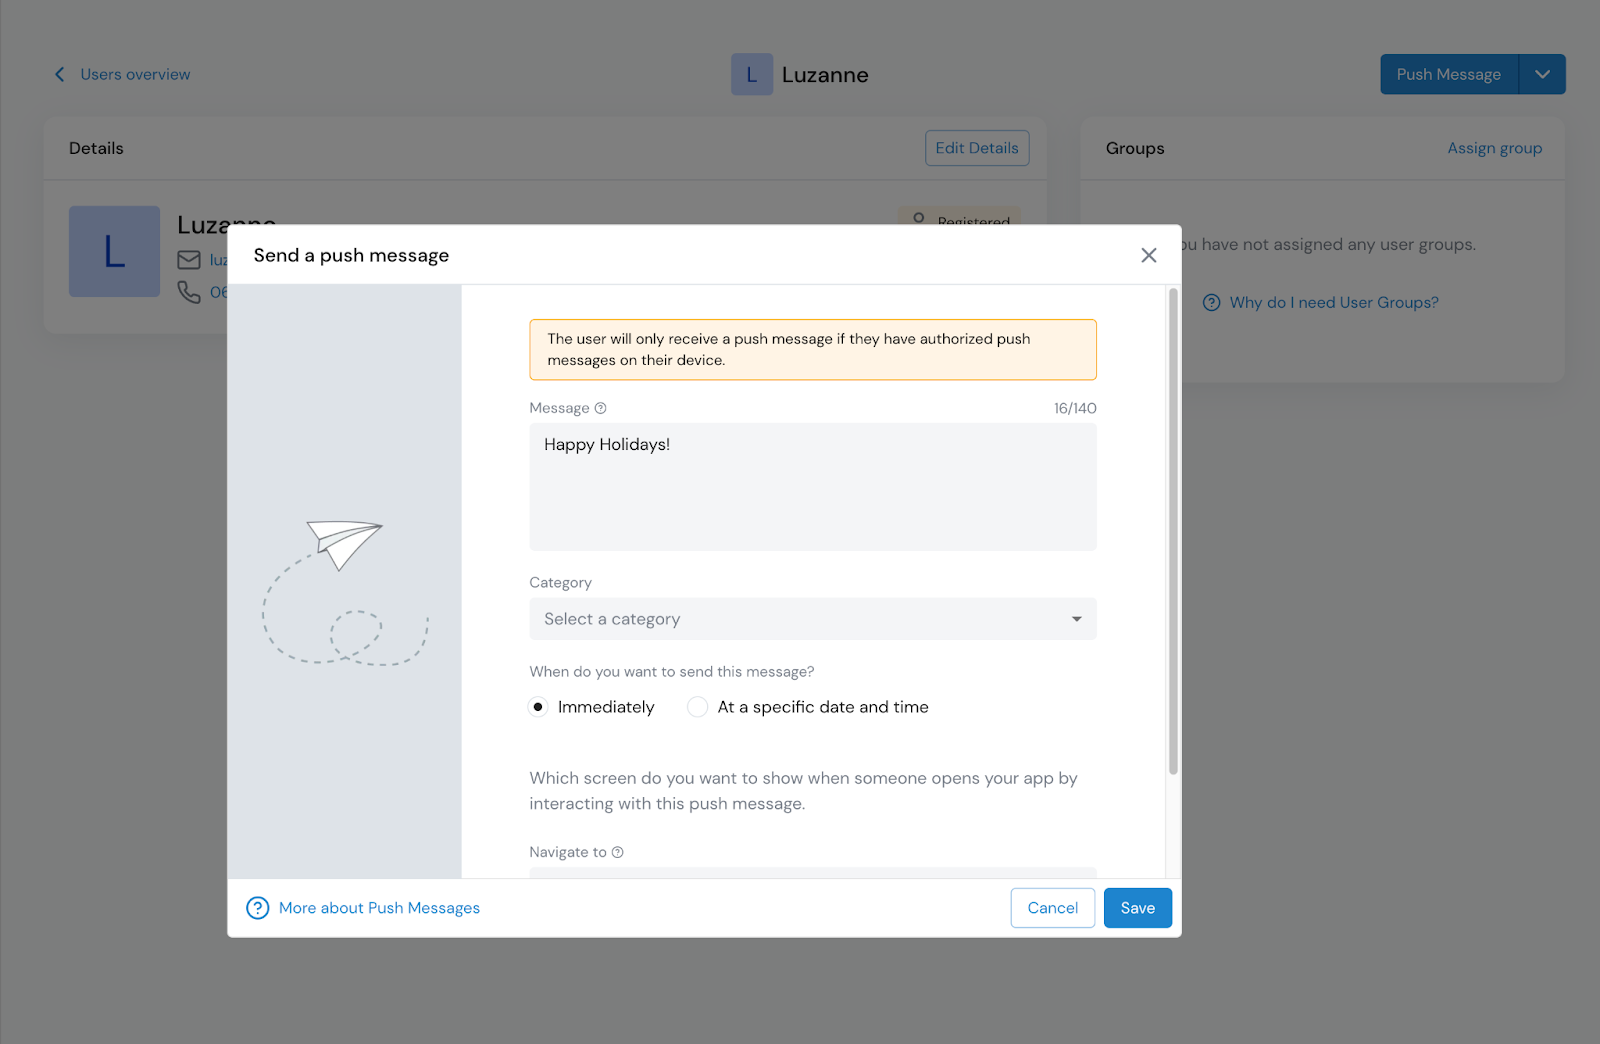Screen dimensions: 1600x1044
Task: Choose At a specific date and time
Action: (x=698, y=707)
